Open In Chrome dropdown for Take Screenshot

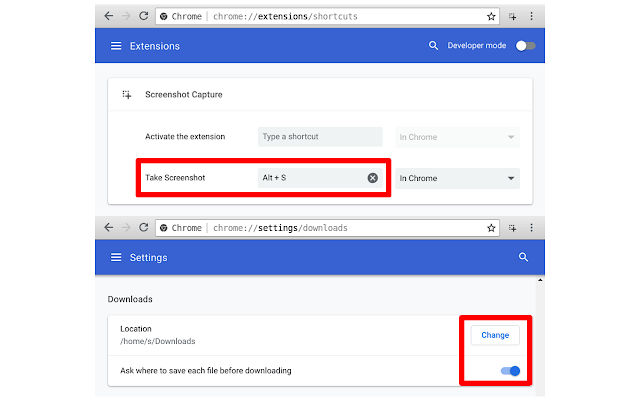tap(457, 178)
